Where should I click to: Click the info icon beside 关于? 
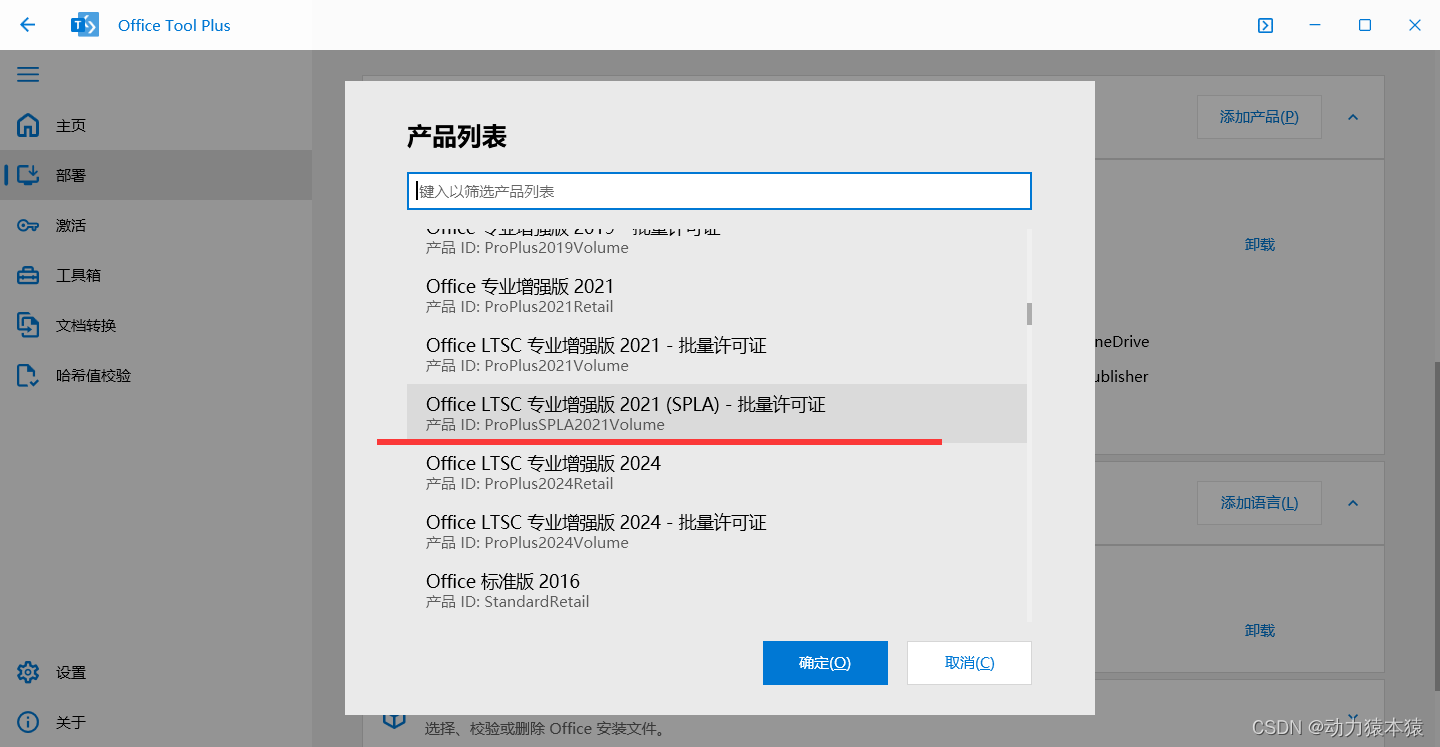28,722
